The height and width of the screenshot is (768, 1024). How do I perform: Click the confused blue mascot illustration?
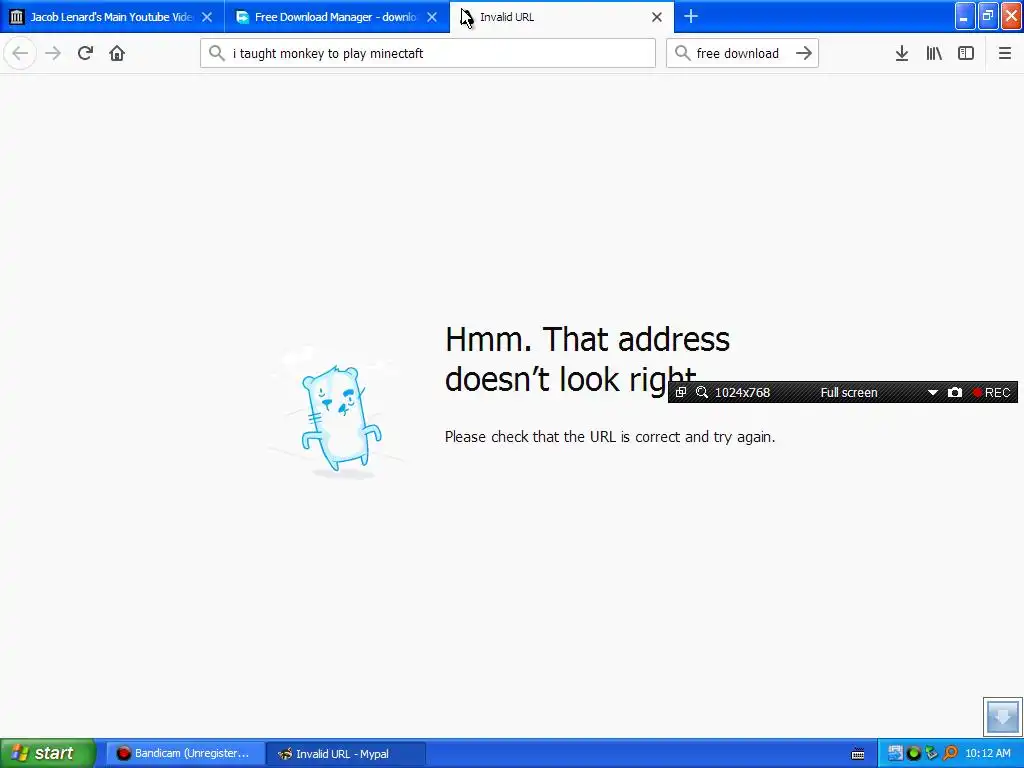tap(340, 420)
